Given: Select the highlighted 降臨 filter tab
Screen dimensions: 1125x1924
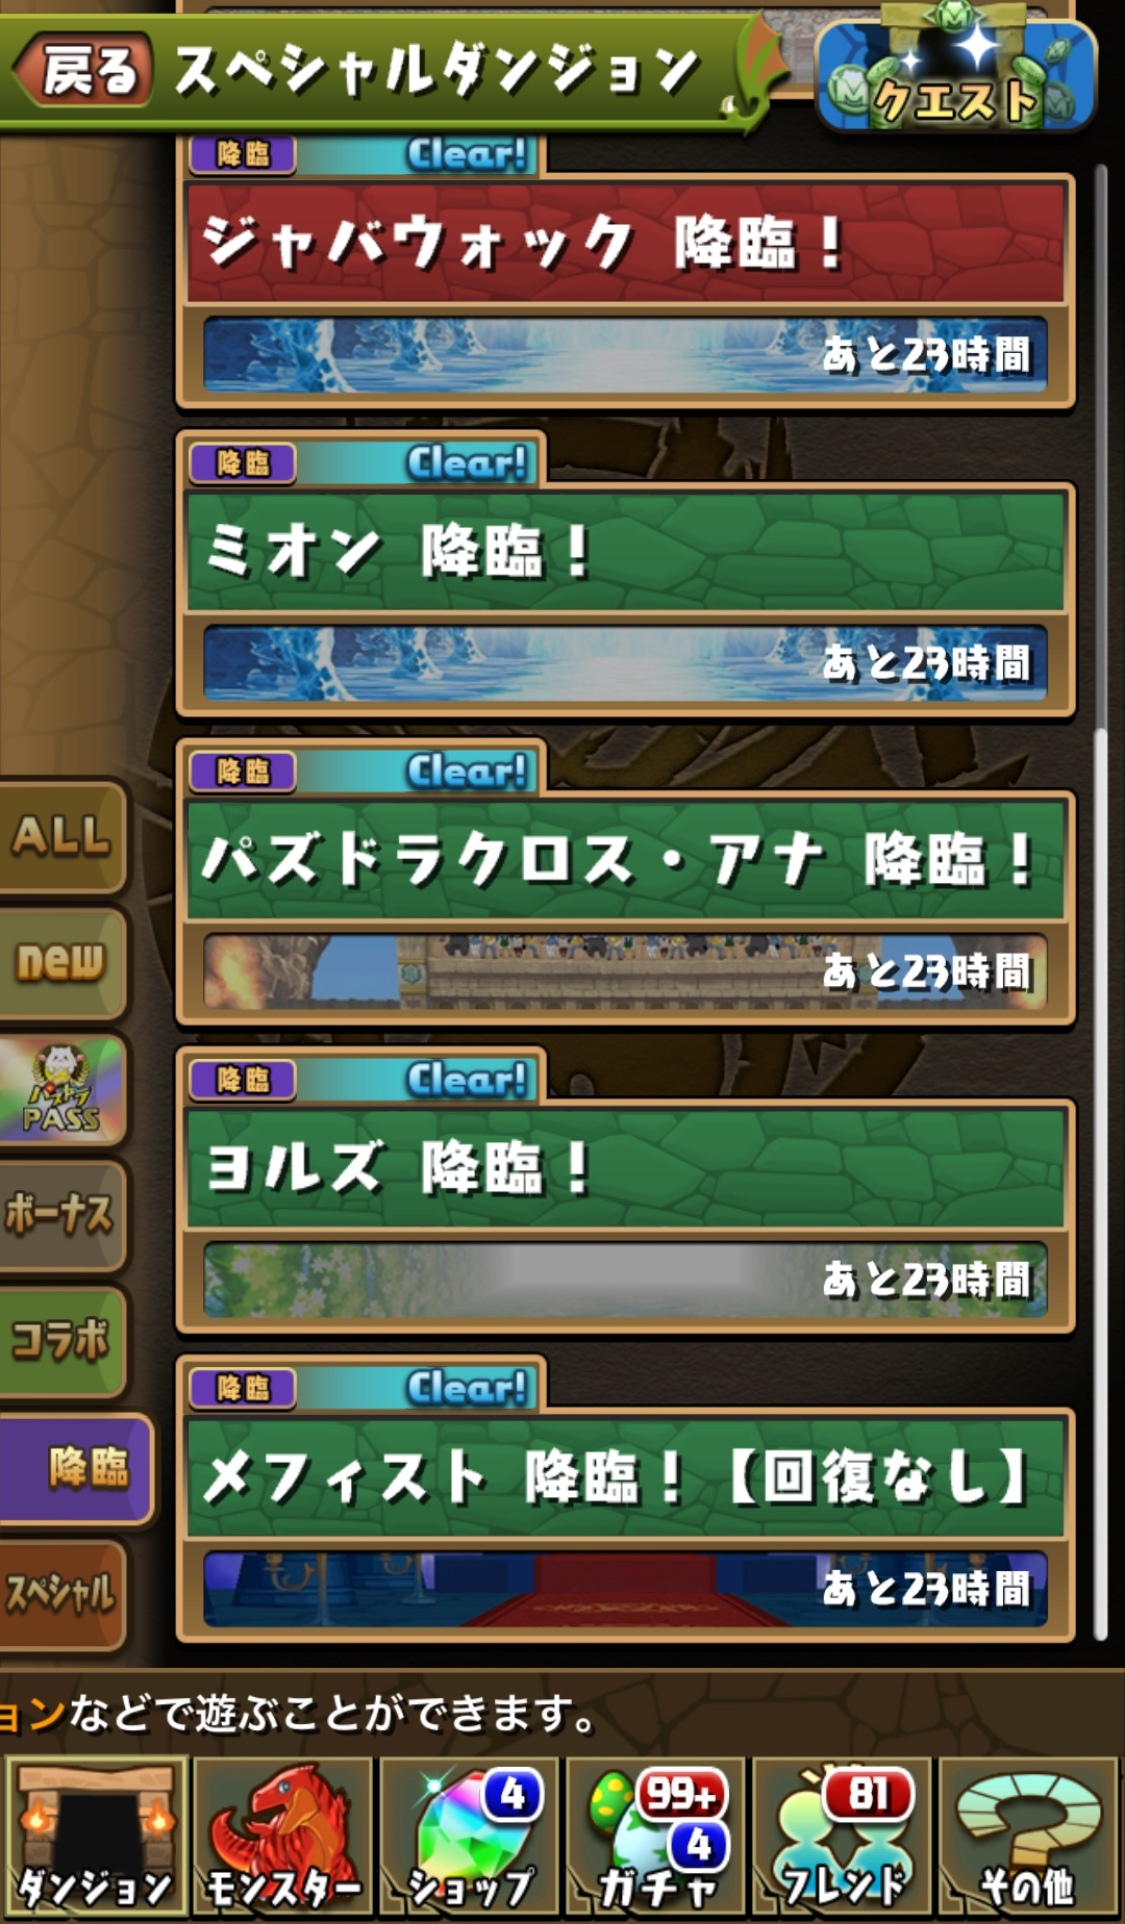Looking at the screenshot, I should pos(76,1468).
